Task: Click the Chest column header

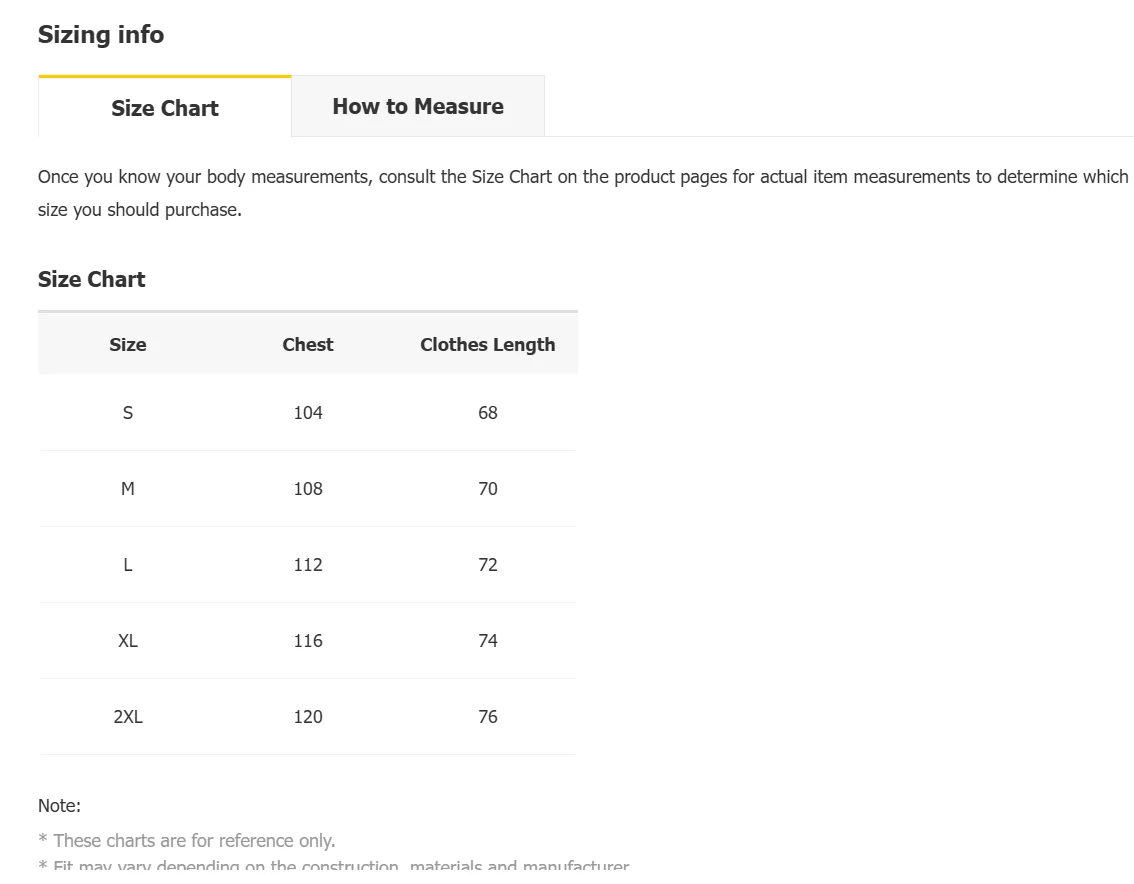Action: tap(308, 345)
